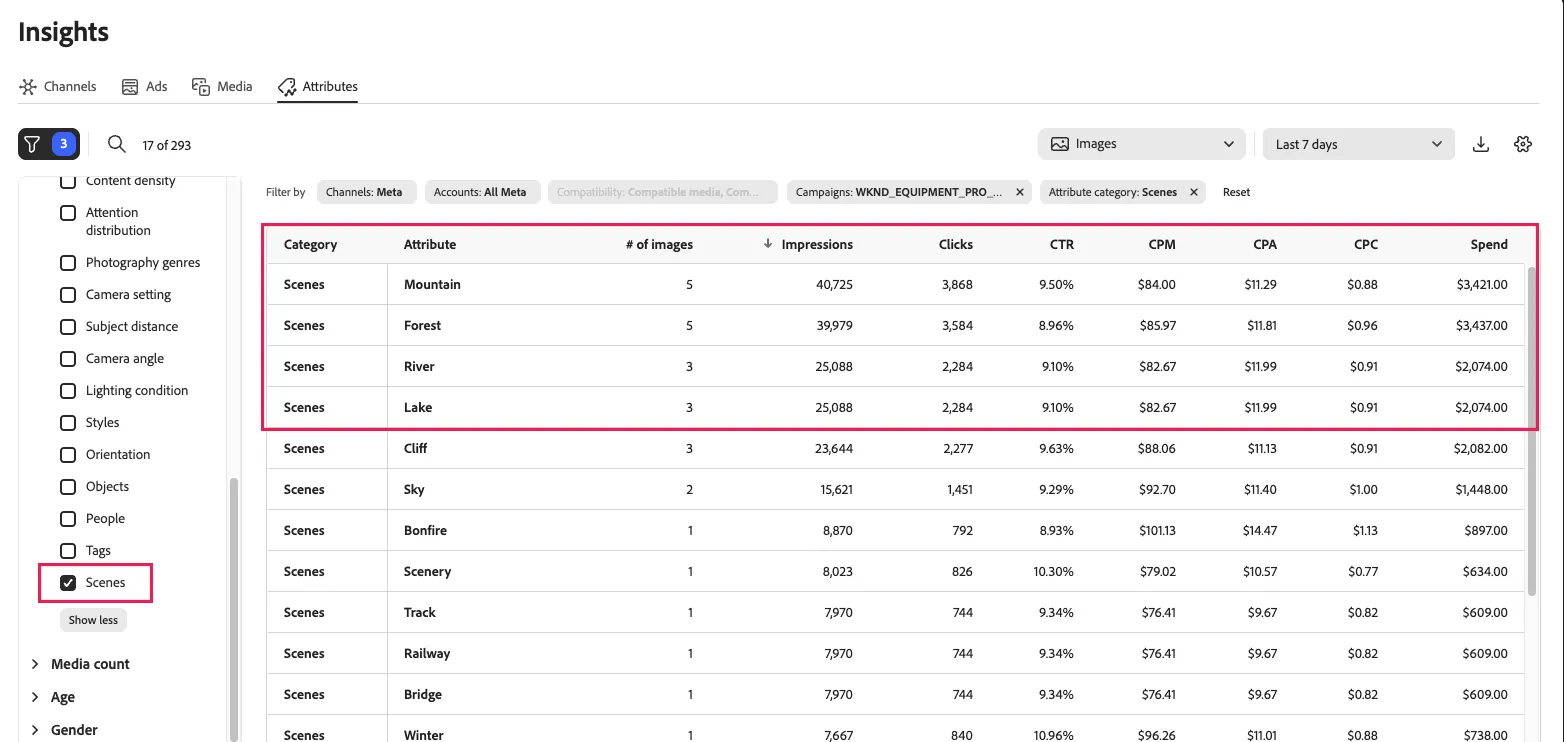Remove the Campaigns filter chip

coord(1019,192)
